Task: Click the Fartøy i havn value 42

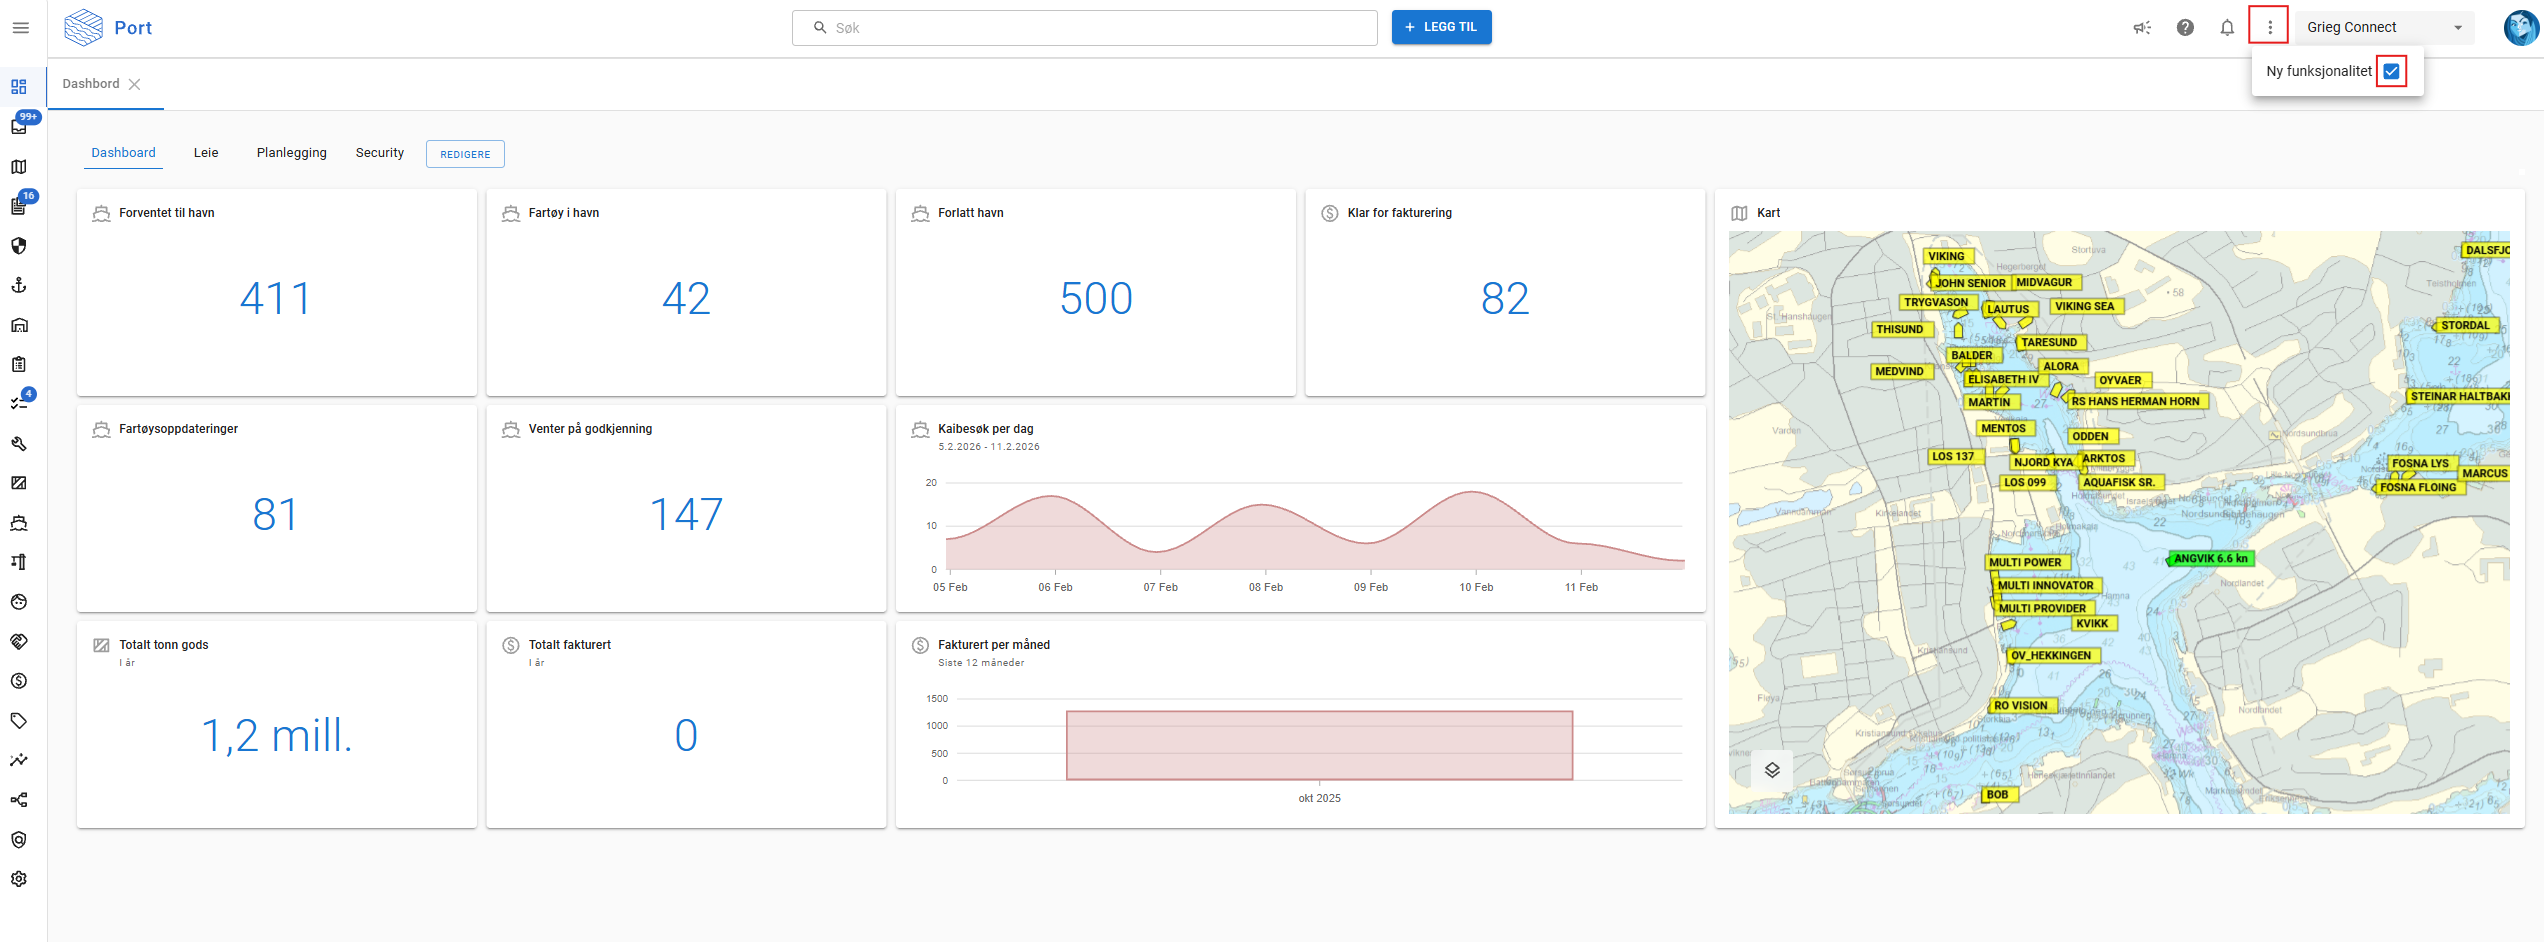Action: tap(686, 299)
